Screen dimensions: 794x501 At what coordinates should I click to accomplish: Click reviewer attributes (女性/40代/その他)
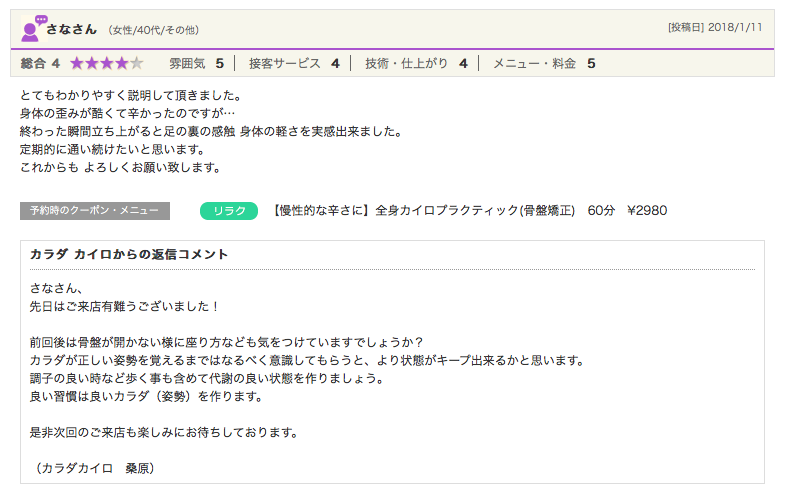coord(153,30)
